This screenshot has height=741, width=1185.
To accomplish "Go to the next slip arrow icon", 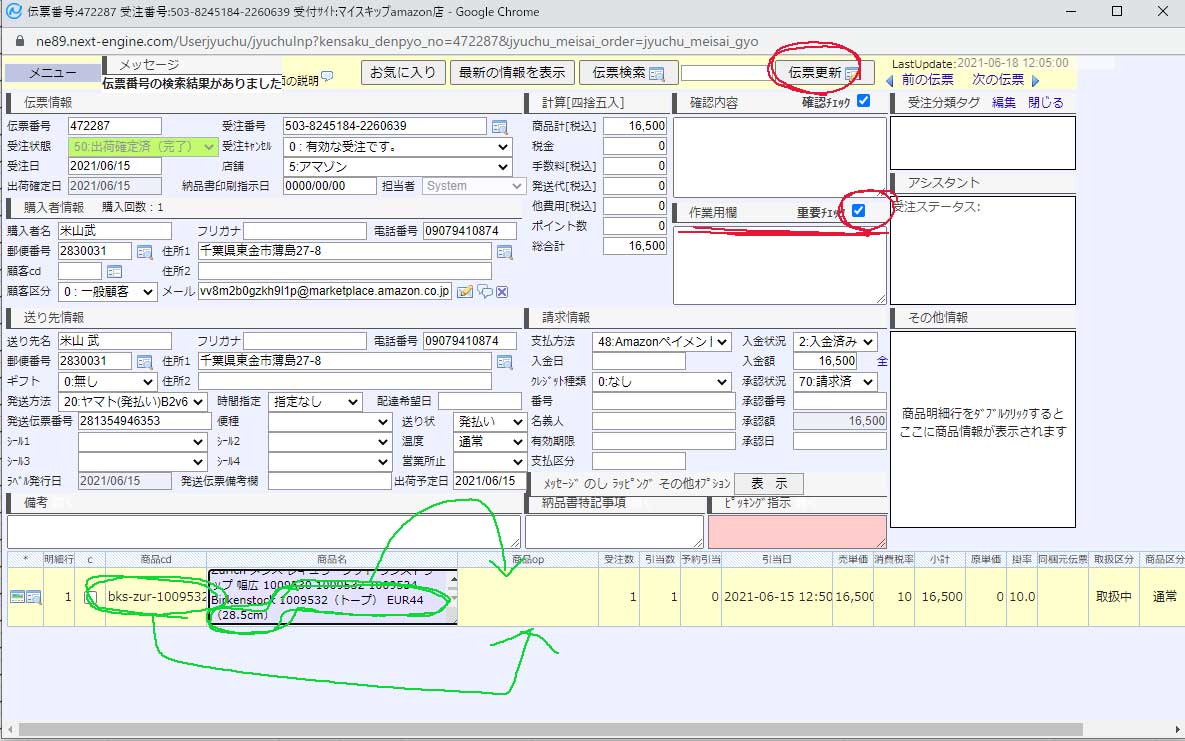I will coord(1035,80).
